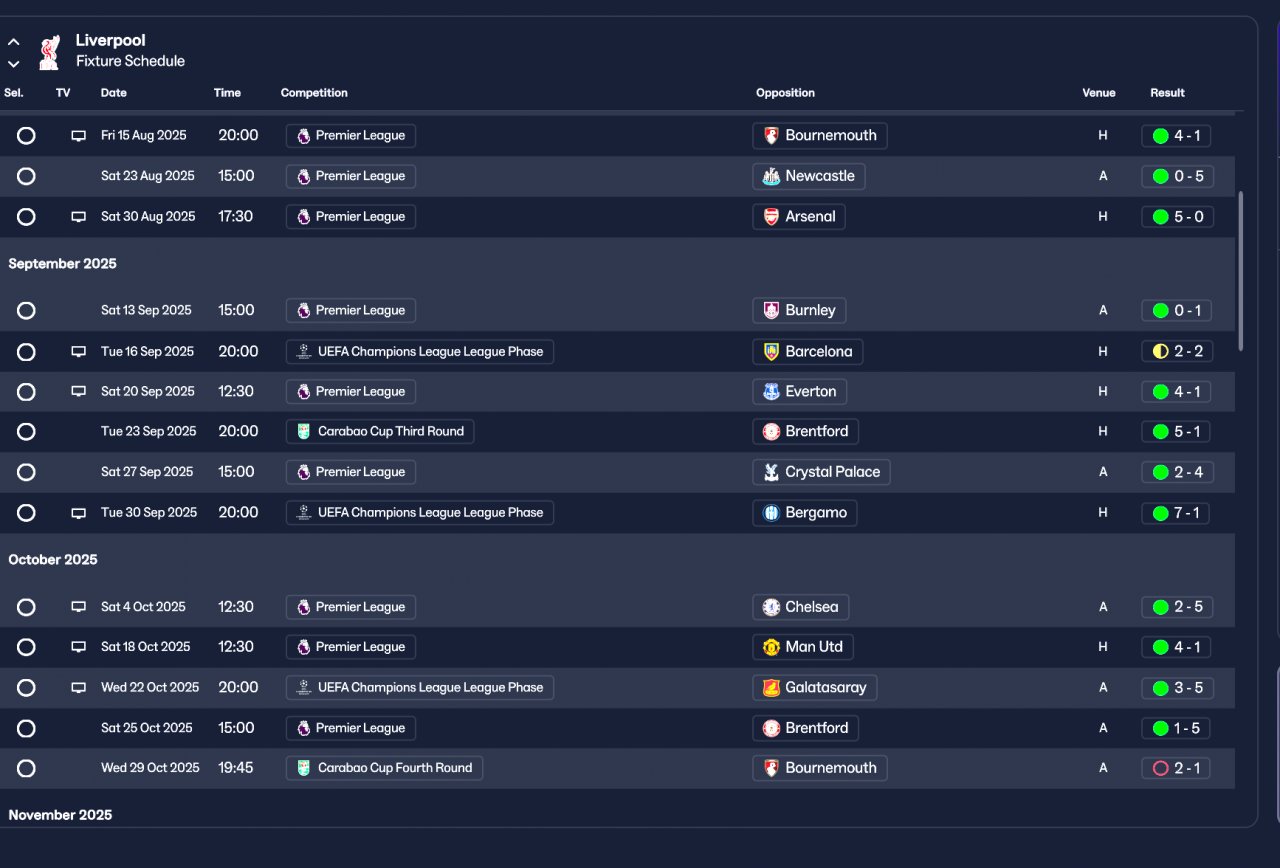
Task: Select the Newcastle fixture radio button
Action: click(x=26, y=176)
